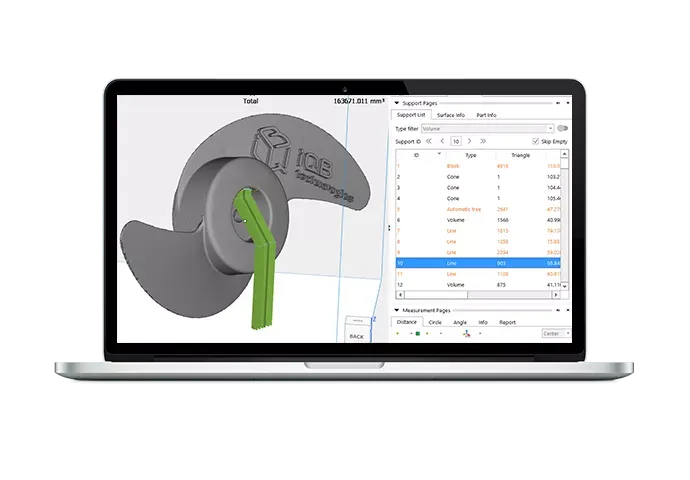The width and height of the screenshot is (690, 480).
Task: Switch to the Support List tab
Action: tap(411, 115)
